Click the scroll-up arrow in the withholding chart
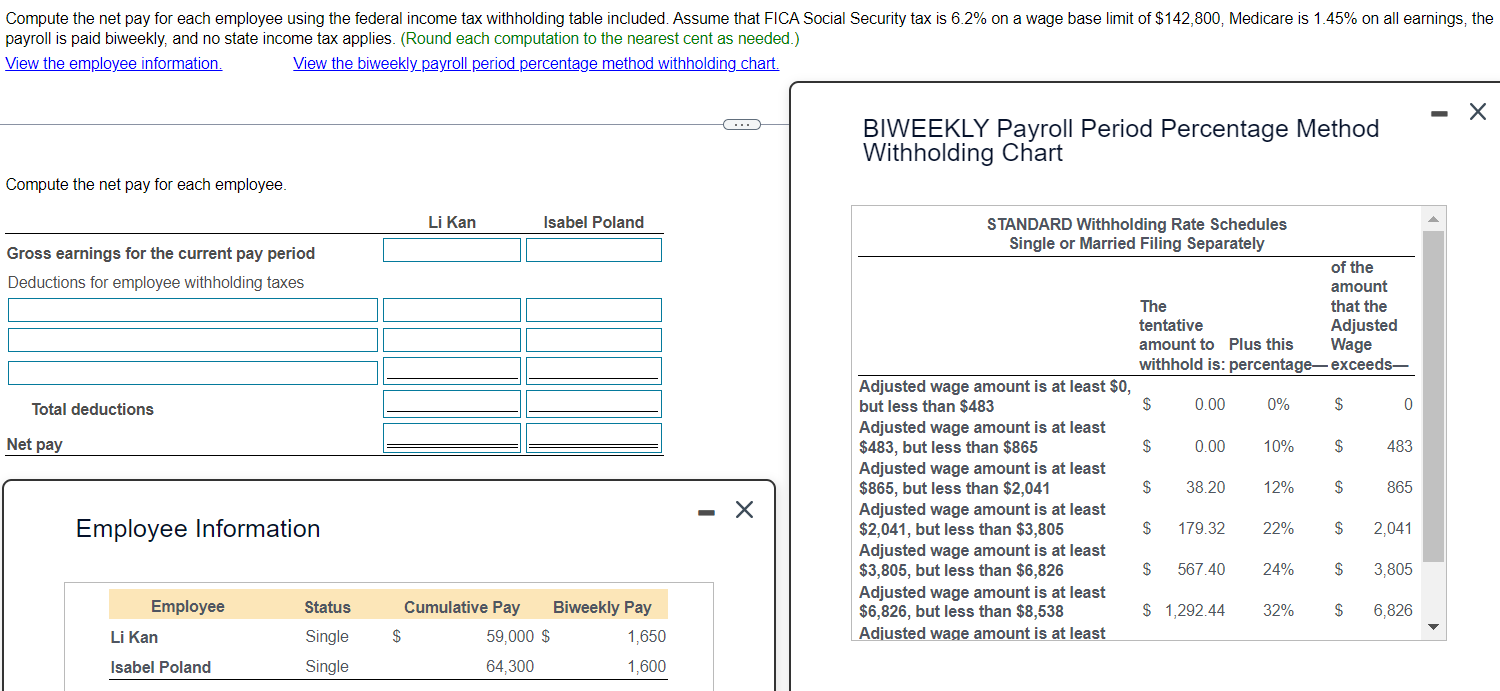 pos(1433,217)
